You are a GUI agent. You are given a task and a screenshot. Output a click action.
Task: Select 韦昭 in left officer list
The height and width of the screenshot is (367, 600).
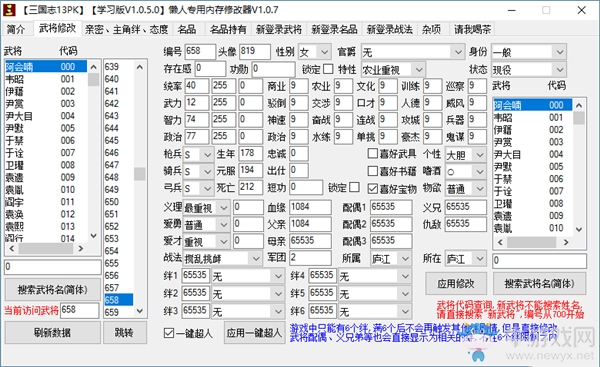(x=46, y=79)
